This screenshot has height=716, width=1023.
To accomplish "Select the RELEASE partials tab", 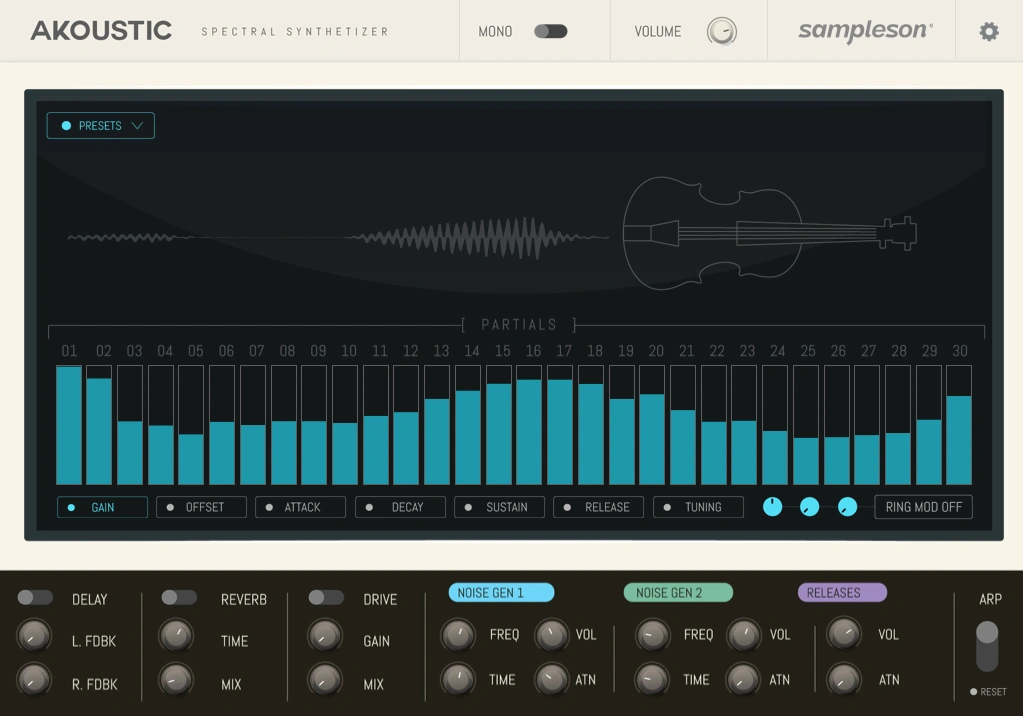I will point(599,507).
